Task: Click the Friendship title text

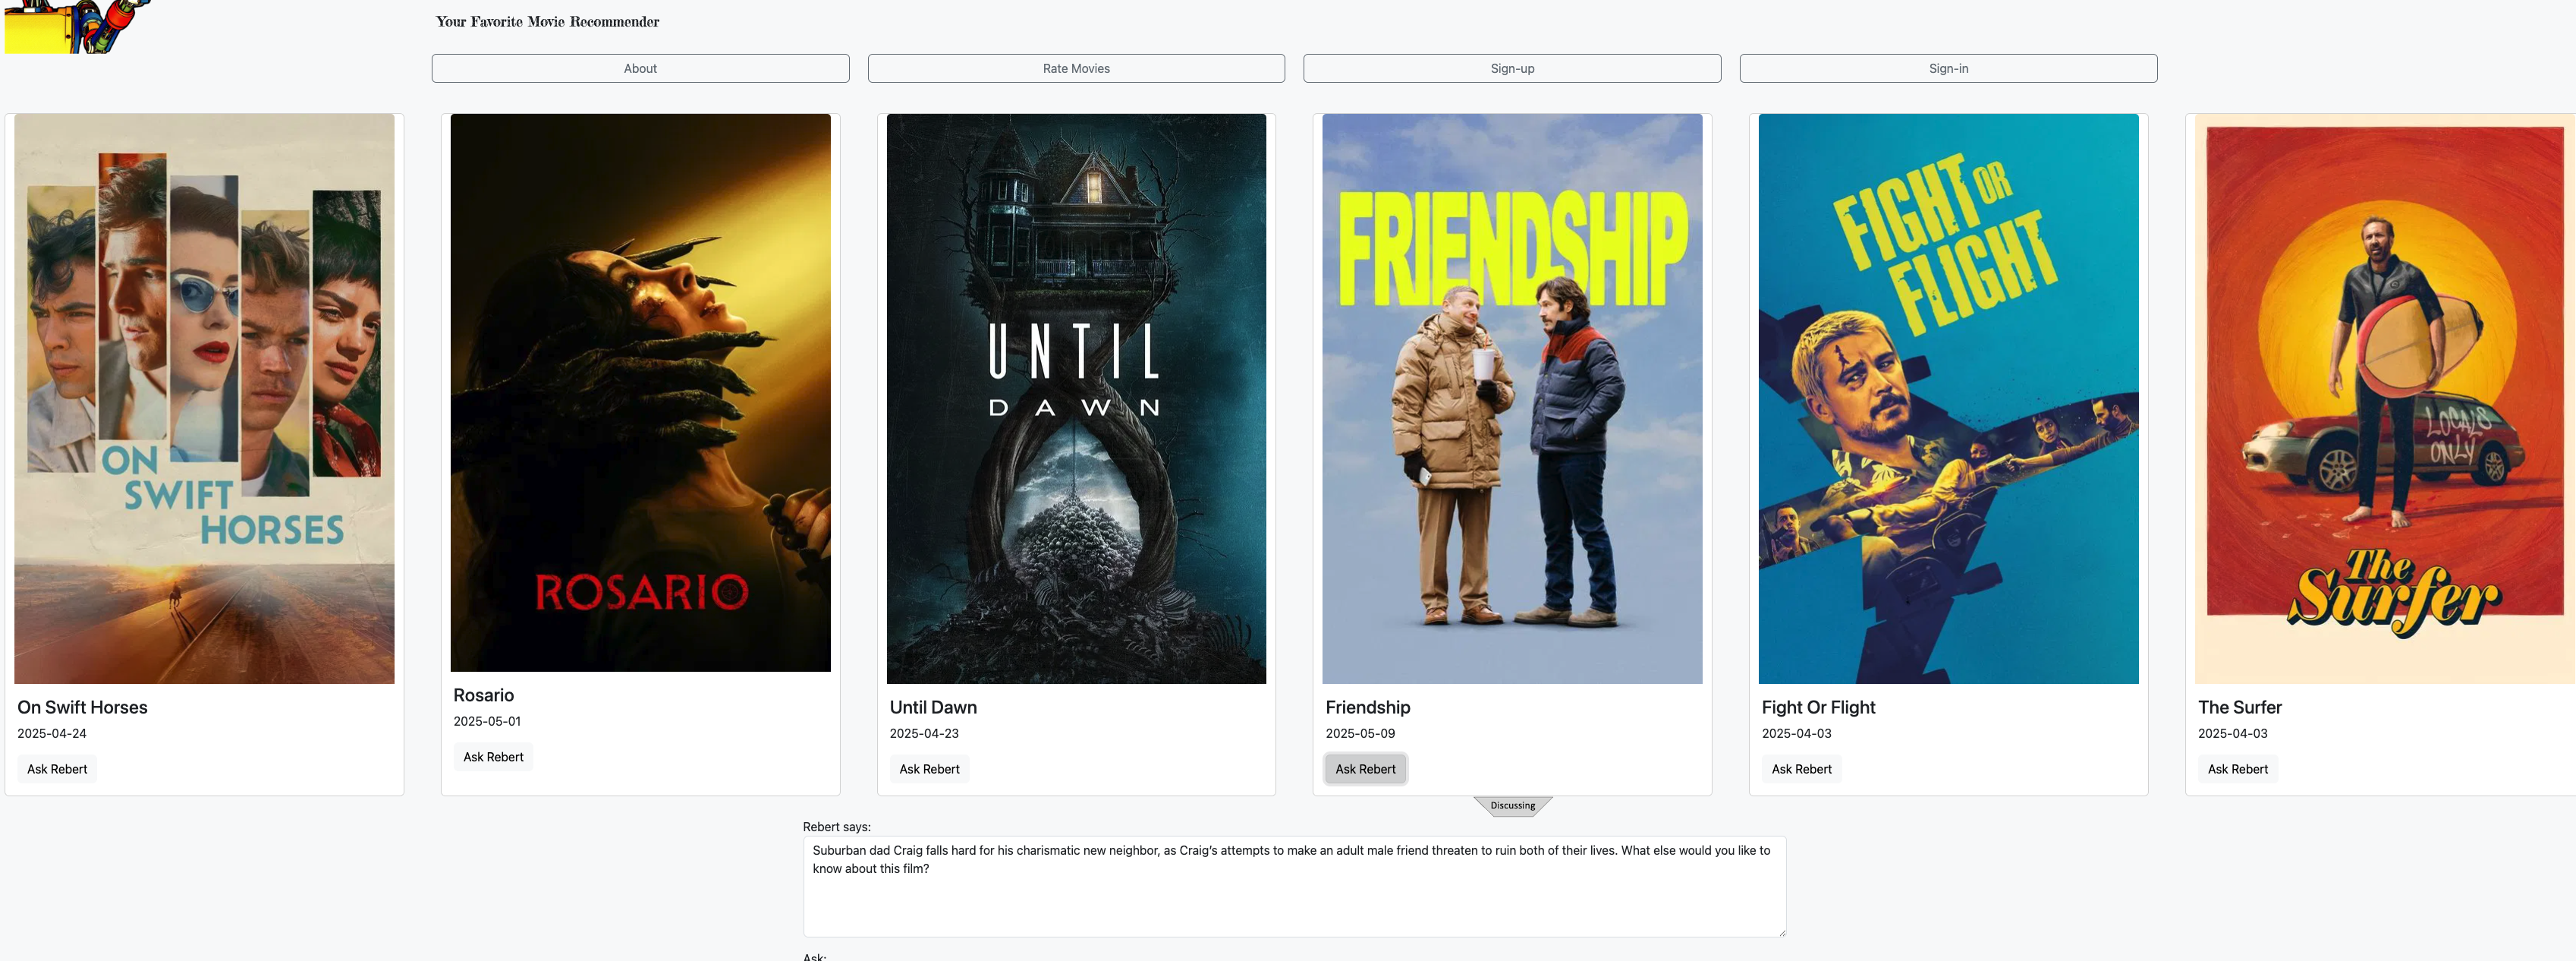Action: 1367,707
